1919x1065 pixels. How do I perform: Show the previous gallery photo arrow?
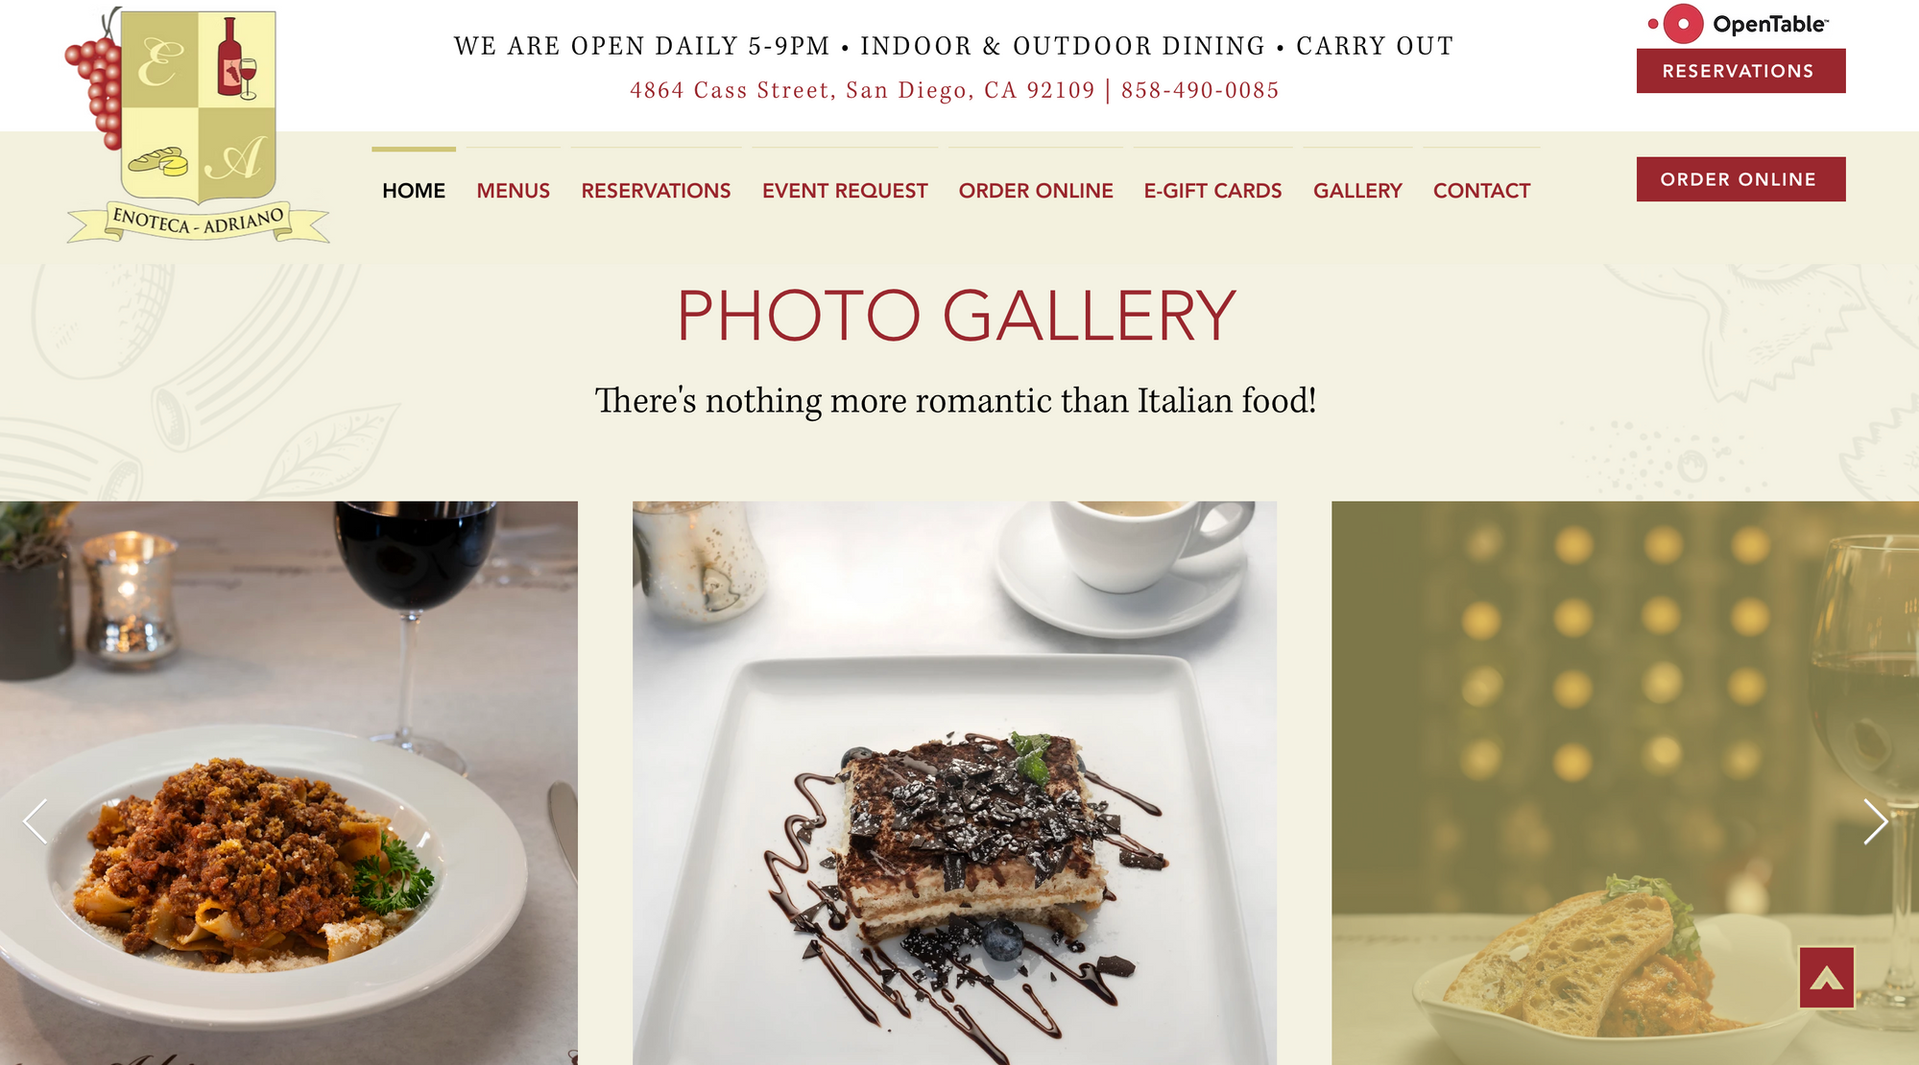[x=35, y=821]
